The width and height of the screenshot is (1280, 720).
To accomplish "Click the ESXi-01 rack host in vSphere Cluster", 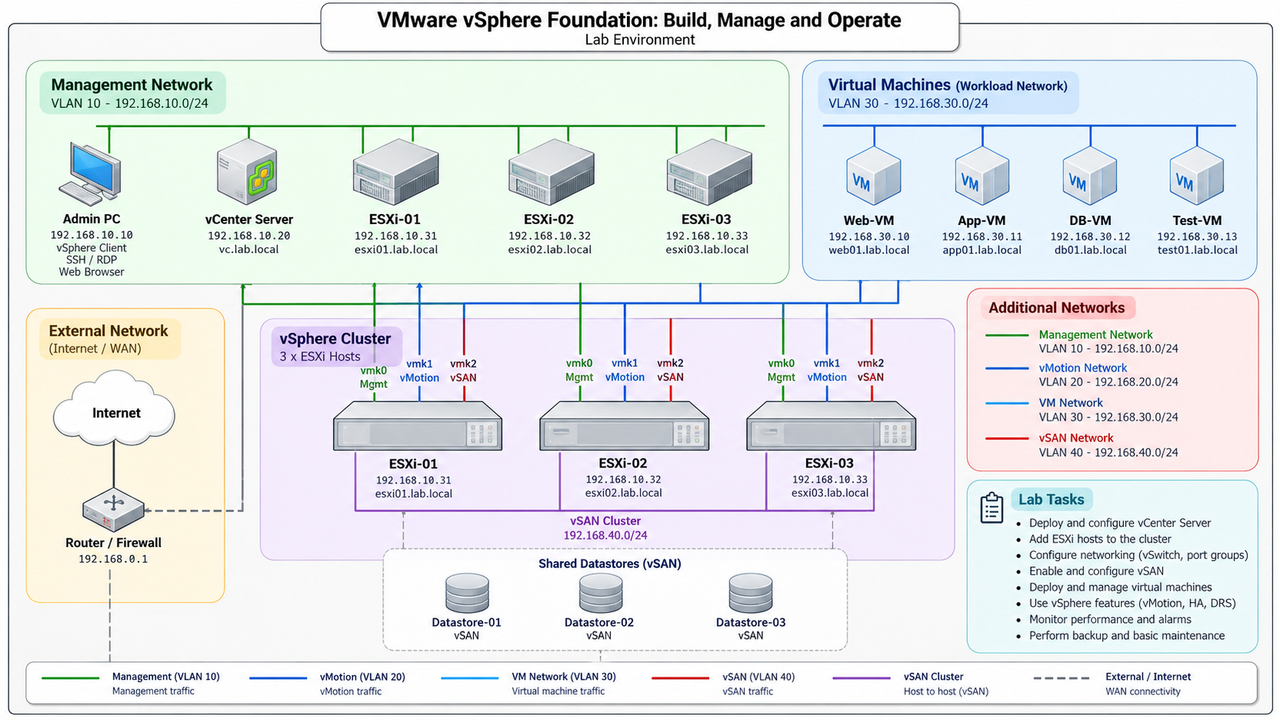I will pyautogui.click(x=416, y=425).
